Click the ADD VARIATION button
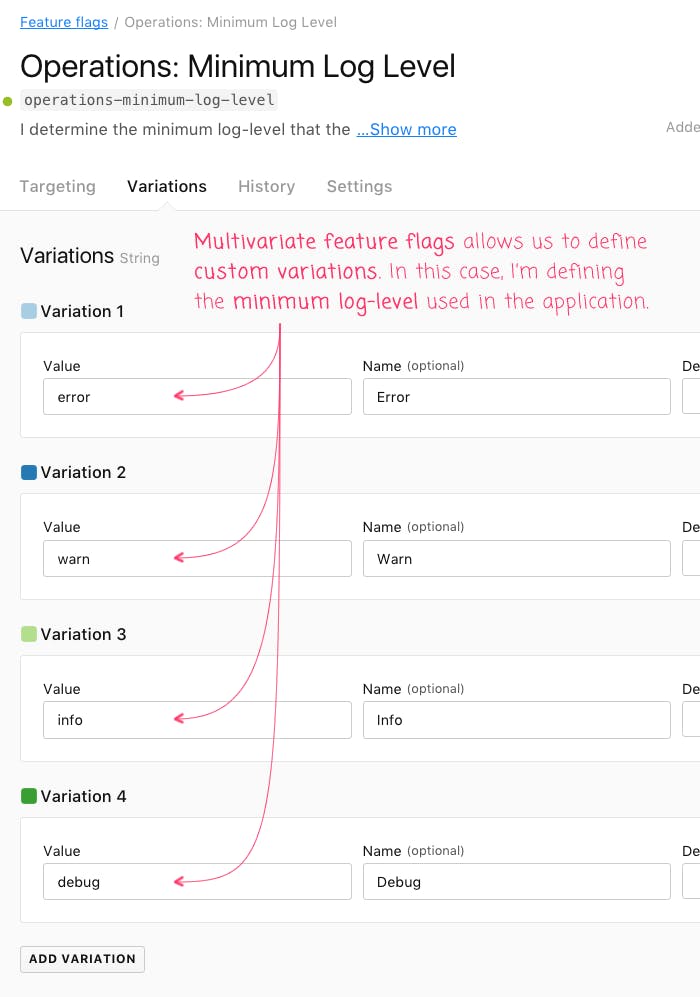Image resolution: width=700 pixels, height=997 pixels. (82, 958)
